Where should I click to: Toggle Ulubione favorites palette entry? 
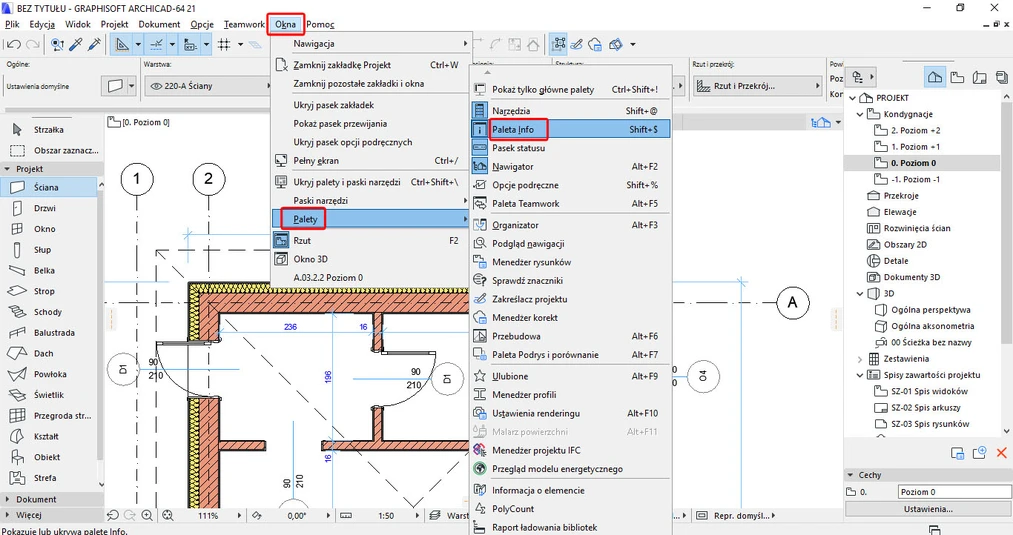point(571,376)
